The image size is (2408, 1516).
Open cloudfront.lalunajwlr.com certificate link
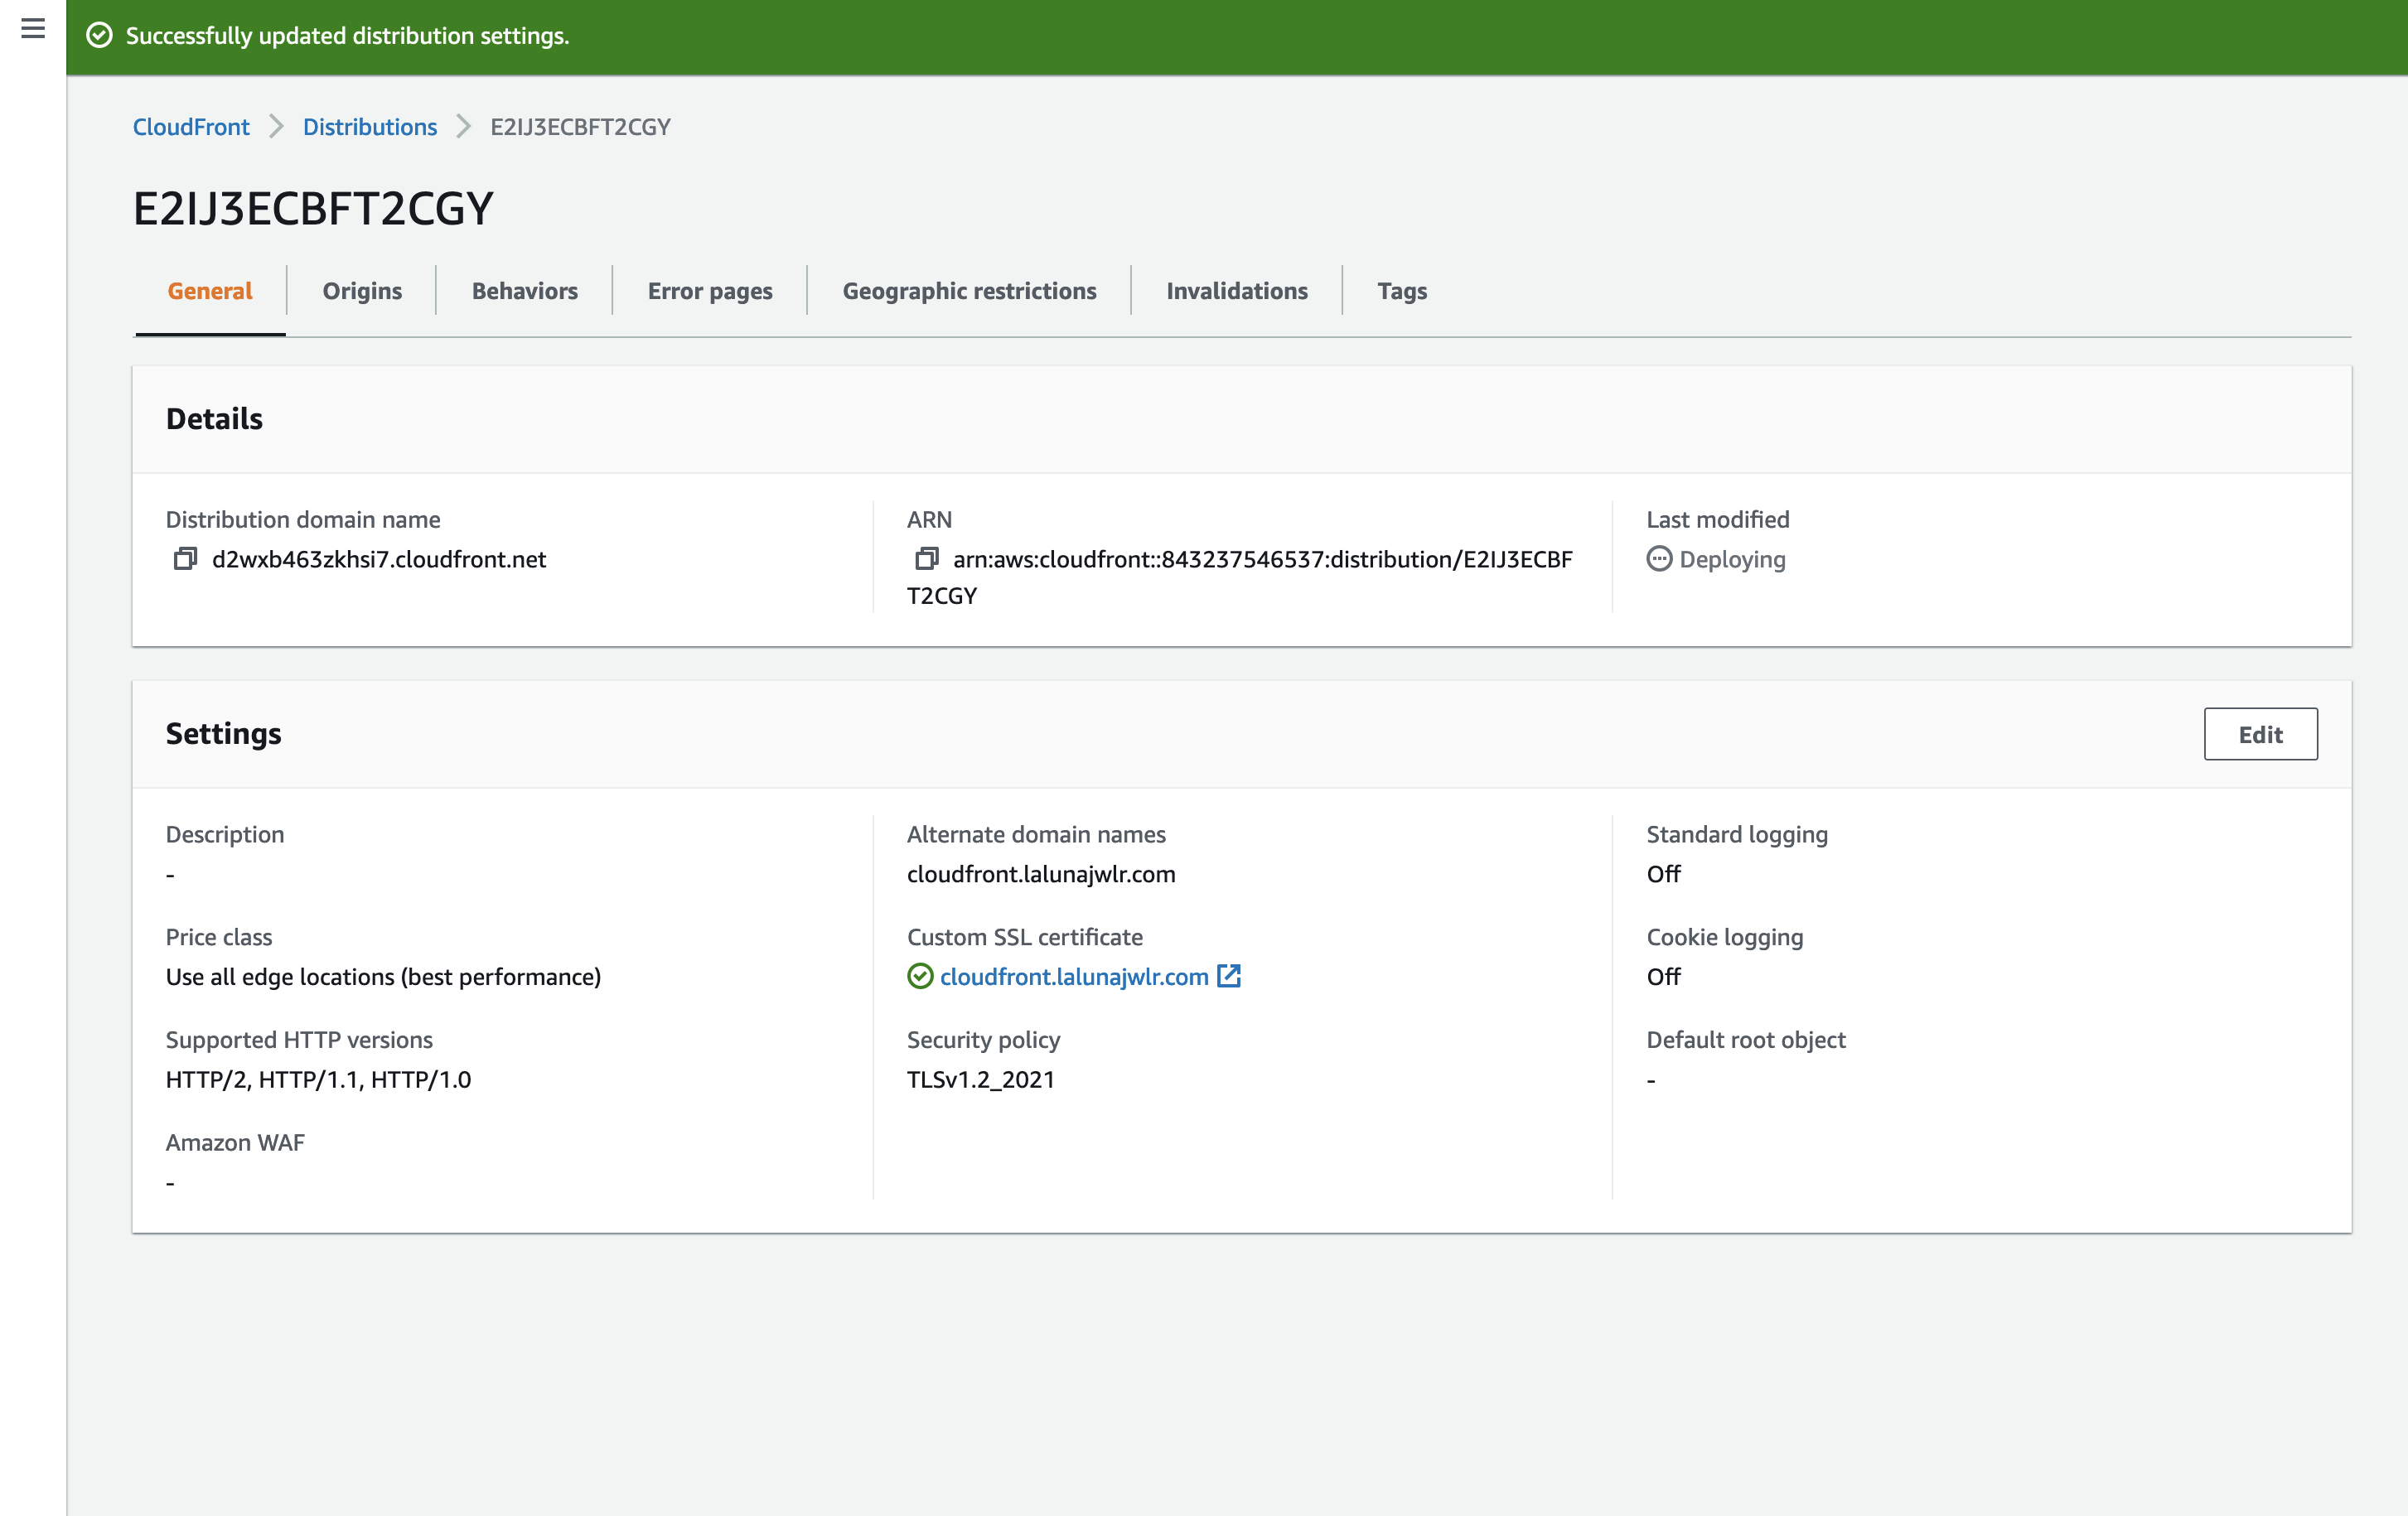(1074, 976)
